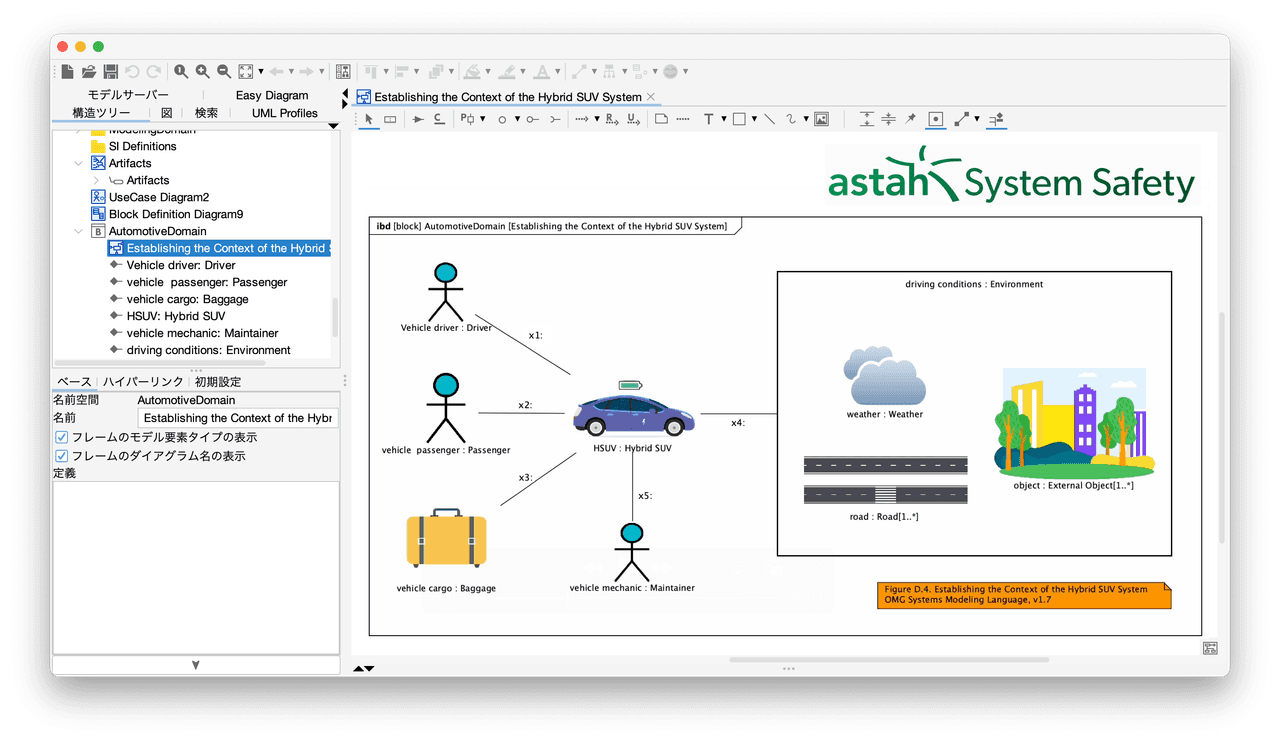Select Vehicle driver: Driver tree item

point(181,265)
